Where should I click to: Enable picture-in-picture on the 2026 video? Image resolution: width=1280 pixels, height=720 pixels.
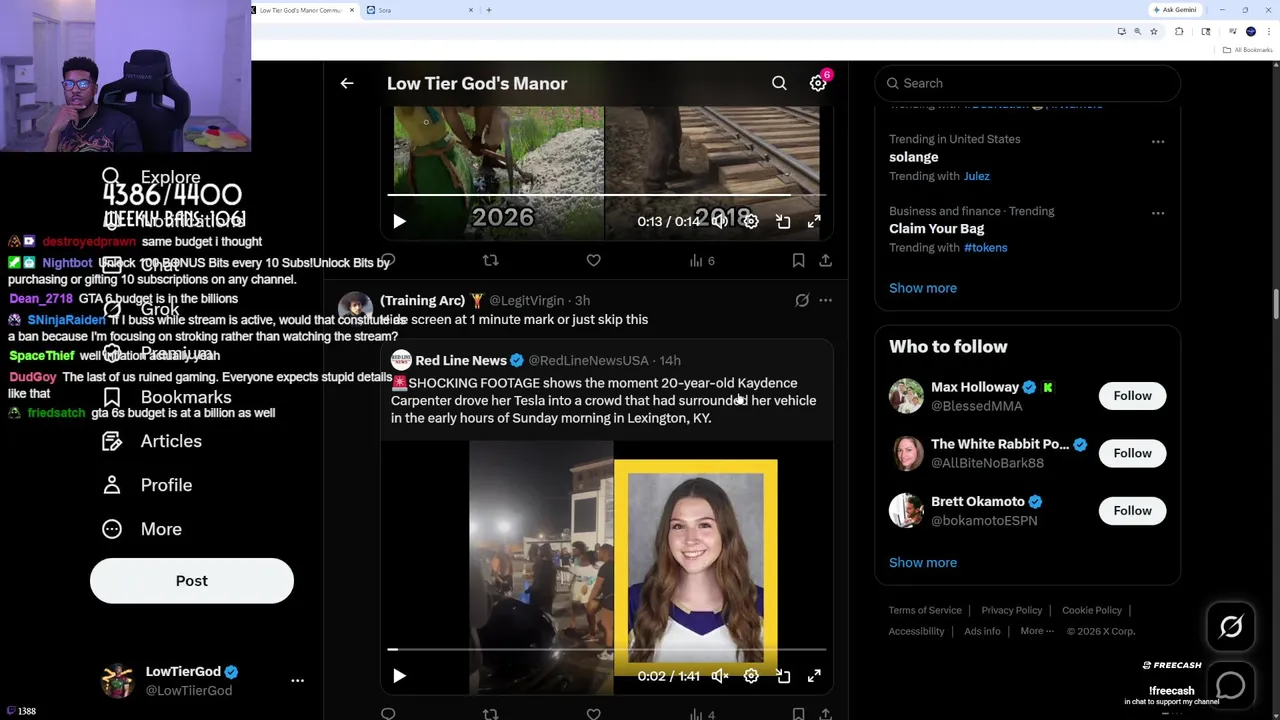[783, 222]
